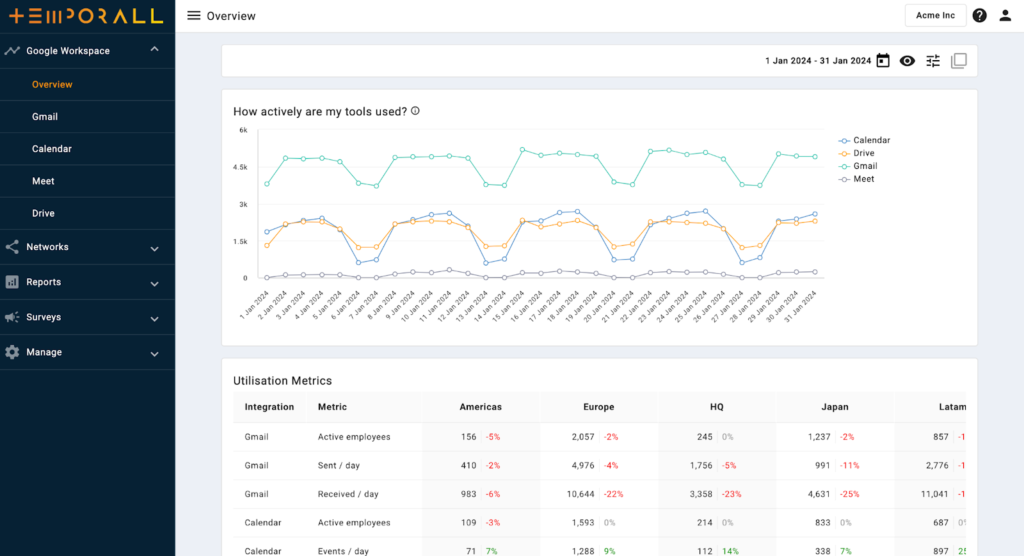Click the value 10,644 in Europe column

[581, 495]
